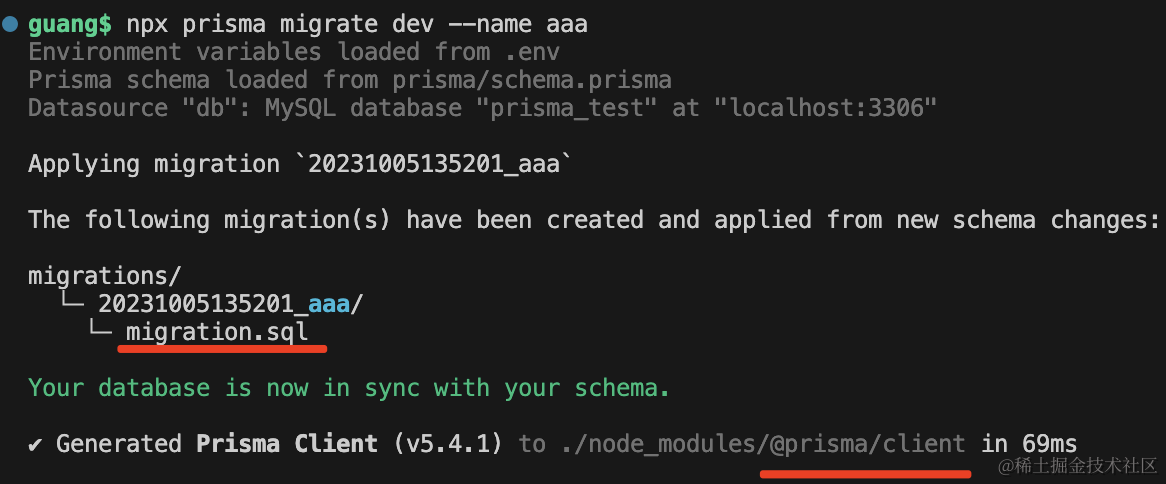Open the migration.sql file
This screenshot has height=484, width=1166.
click(217, 331)
